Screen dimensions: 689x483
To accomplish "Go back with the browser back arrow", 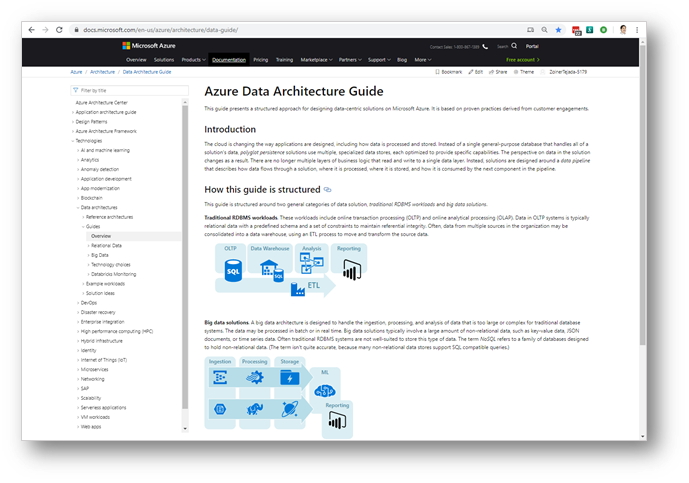I will pyautogui.click(x=31, y=30).
